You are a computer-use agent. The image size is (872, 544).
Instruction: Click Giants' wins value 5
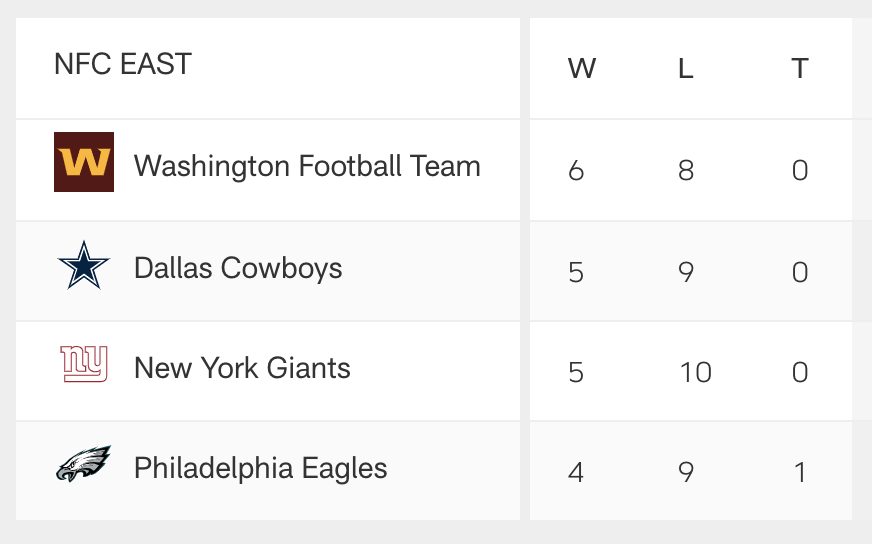[576, 372]
